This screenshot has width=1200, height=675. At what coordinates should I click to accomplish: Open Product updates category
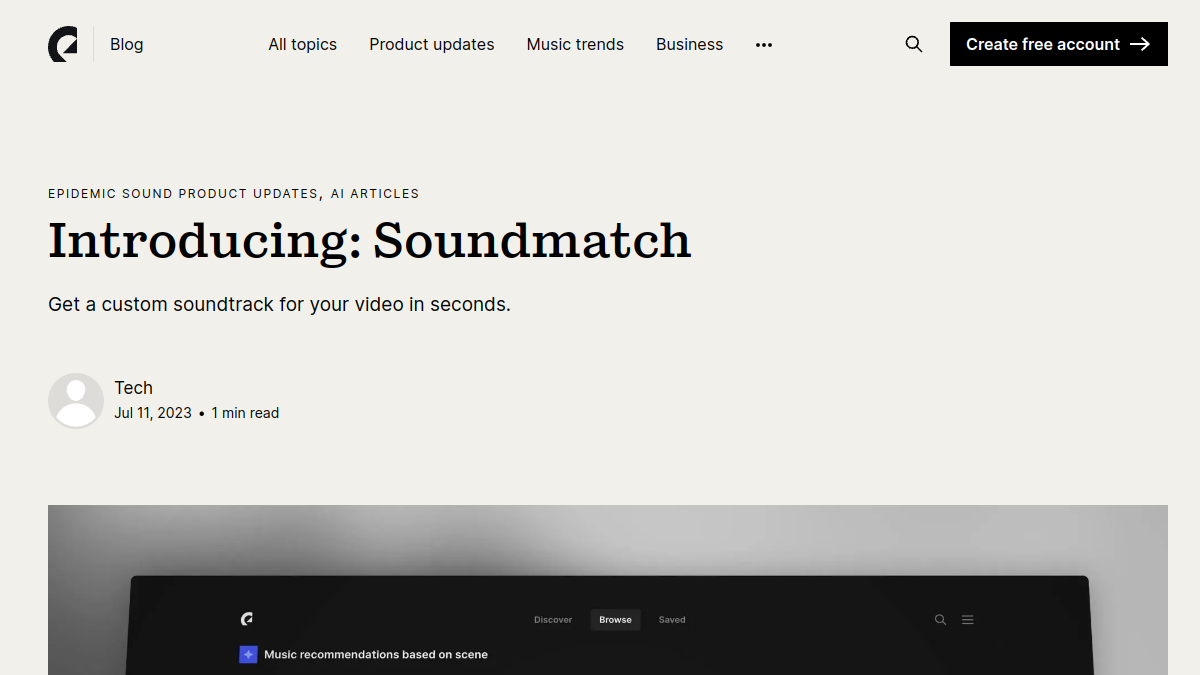point(432,44)
